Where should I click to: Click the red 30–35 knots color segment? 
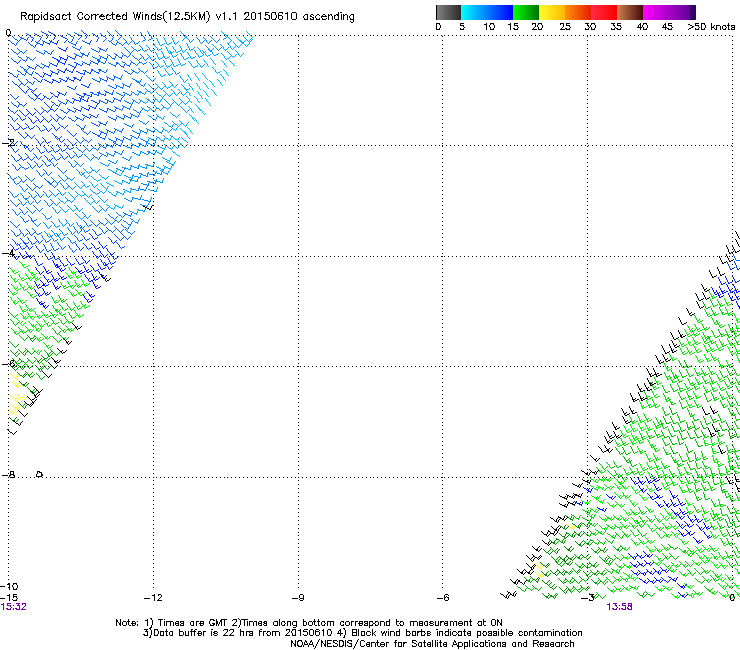(x=604, y=12)
